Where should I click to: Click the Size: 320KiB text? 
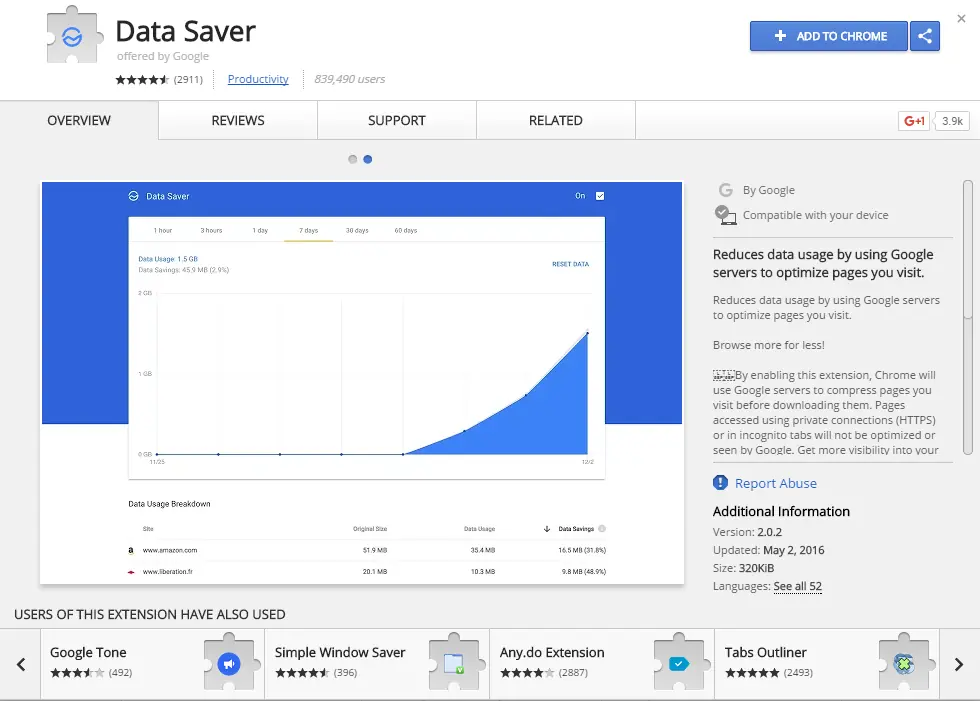pos(743,569)
